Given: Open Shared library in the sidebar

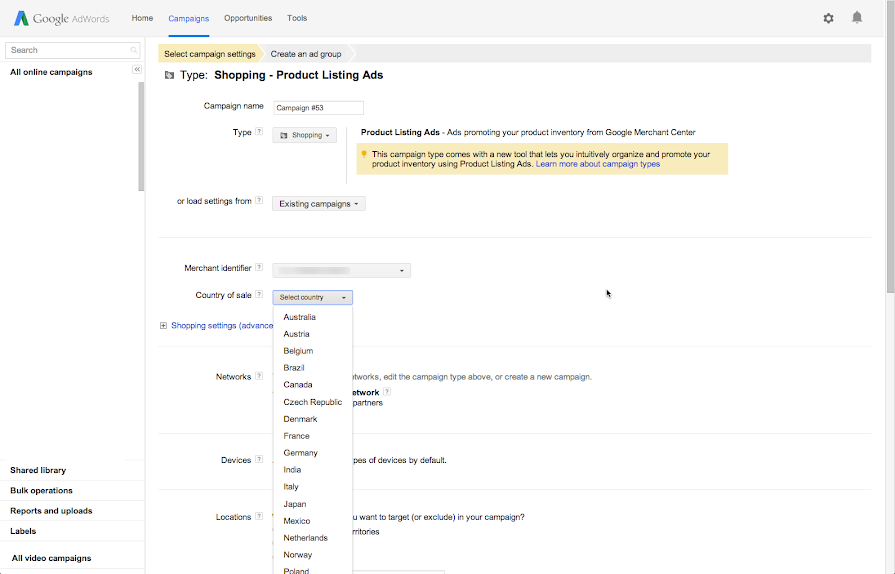Looking at the screenshot, I should (38, 470).
